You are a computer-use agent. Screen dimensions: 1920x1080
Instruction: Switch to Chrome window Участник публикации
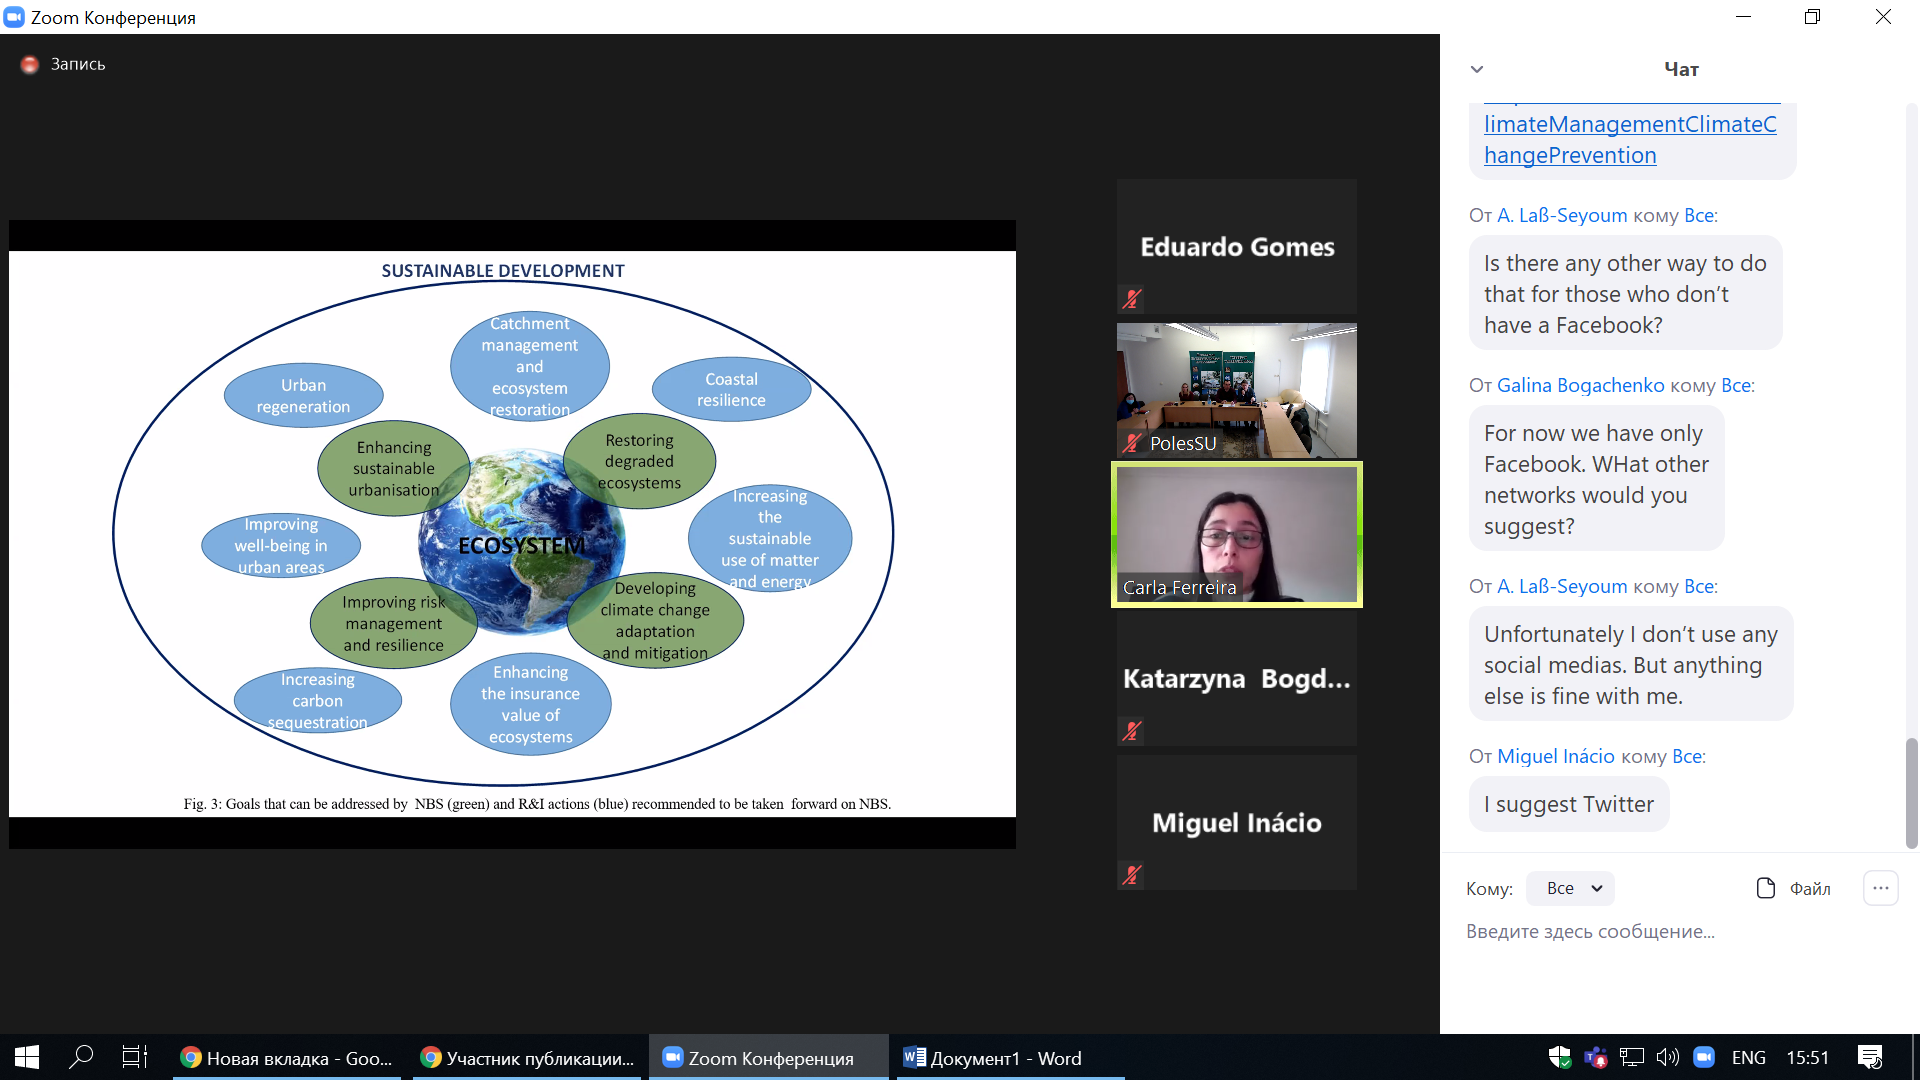(527, 1058)
